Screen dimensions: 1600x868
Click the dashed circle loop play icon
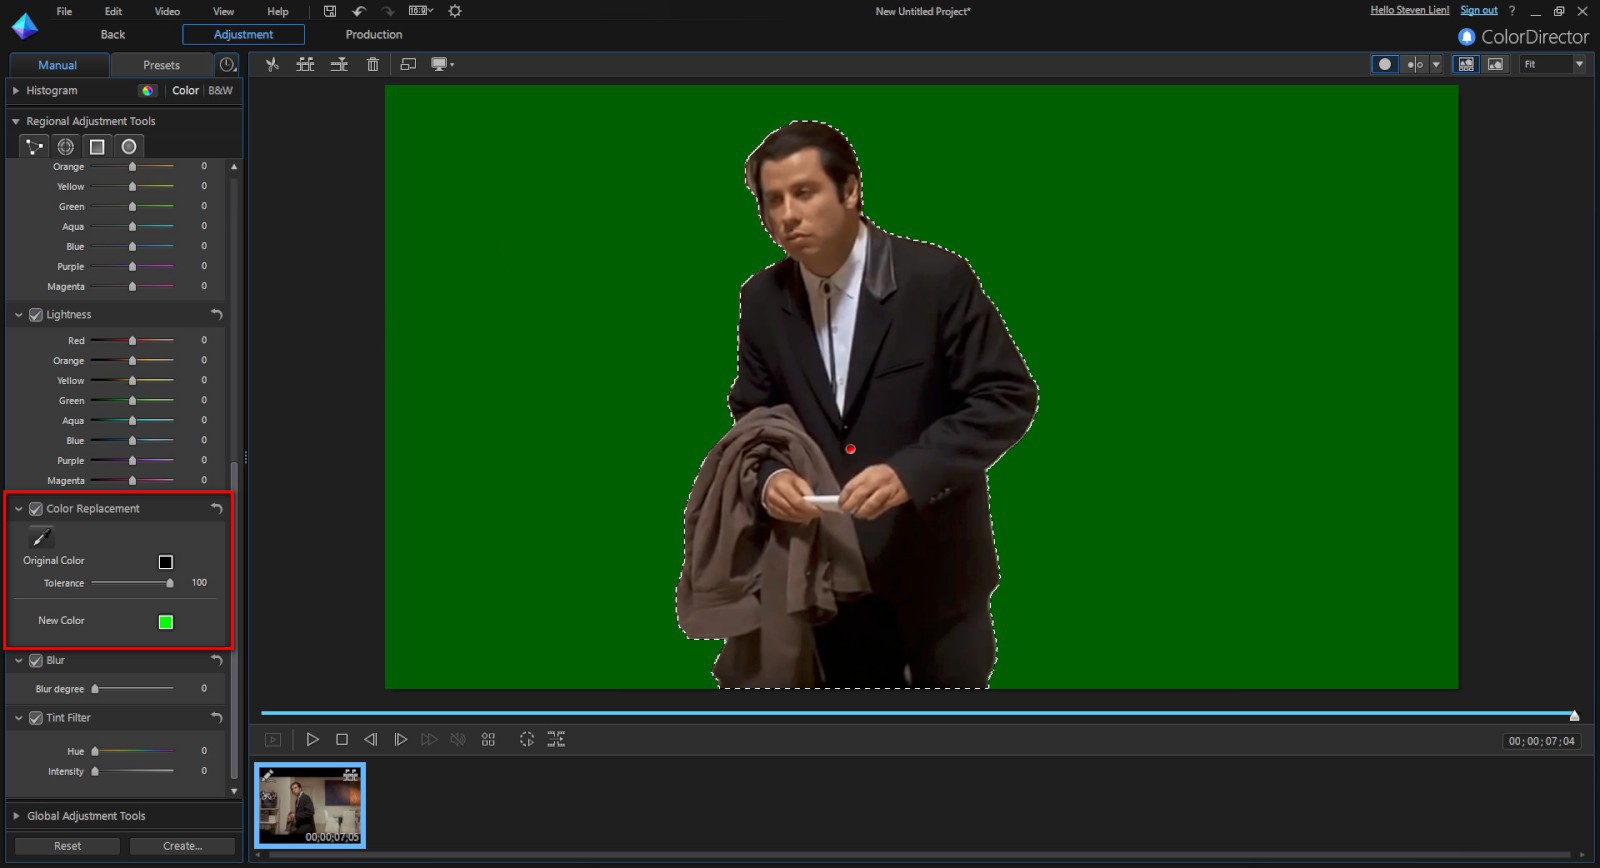coord(527,739)
